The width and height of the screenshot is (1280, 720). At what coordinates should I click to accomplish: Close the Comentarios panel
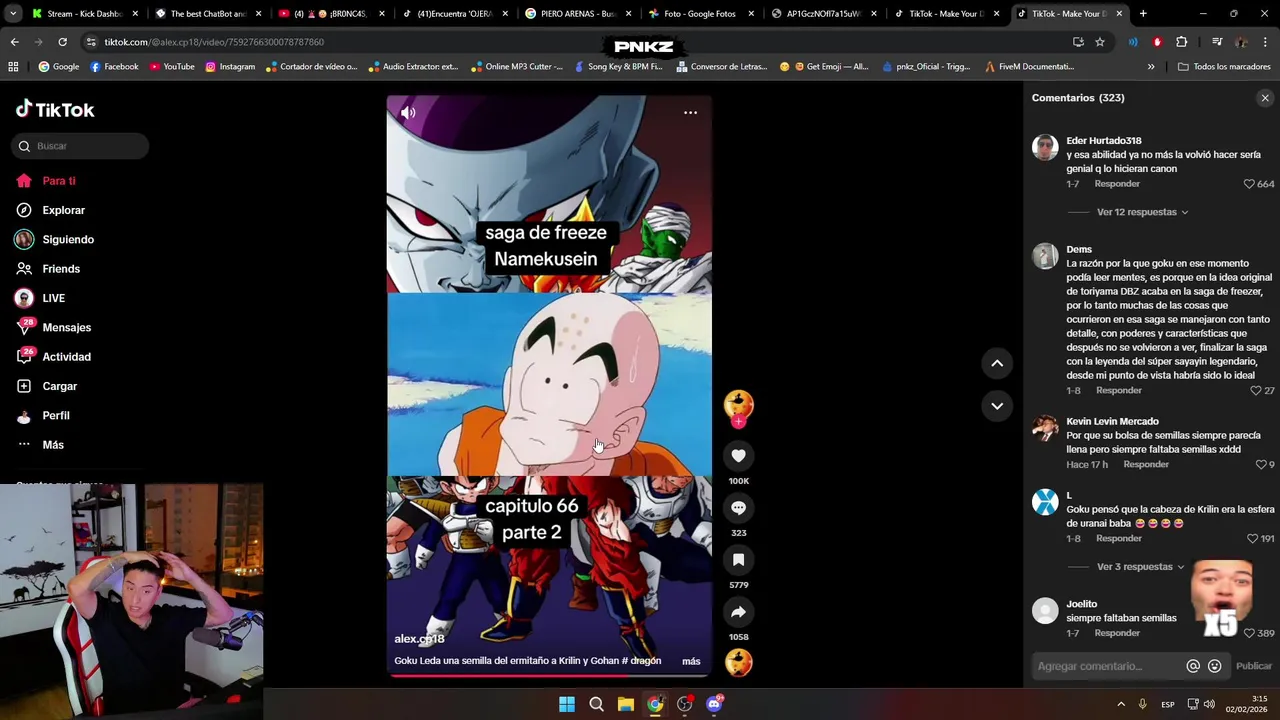pos(1265,98)
